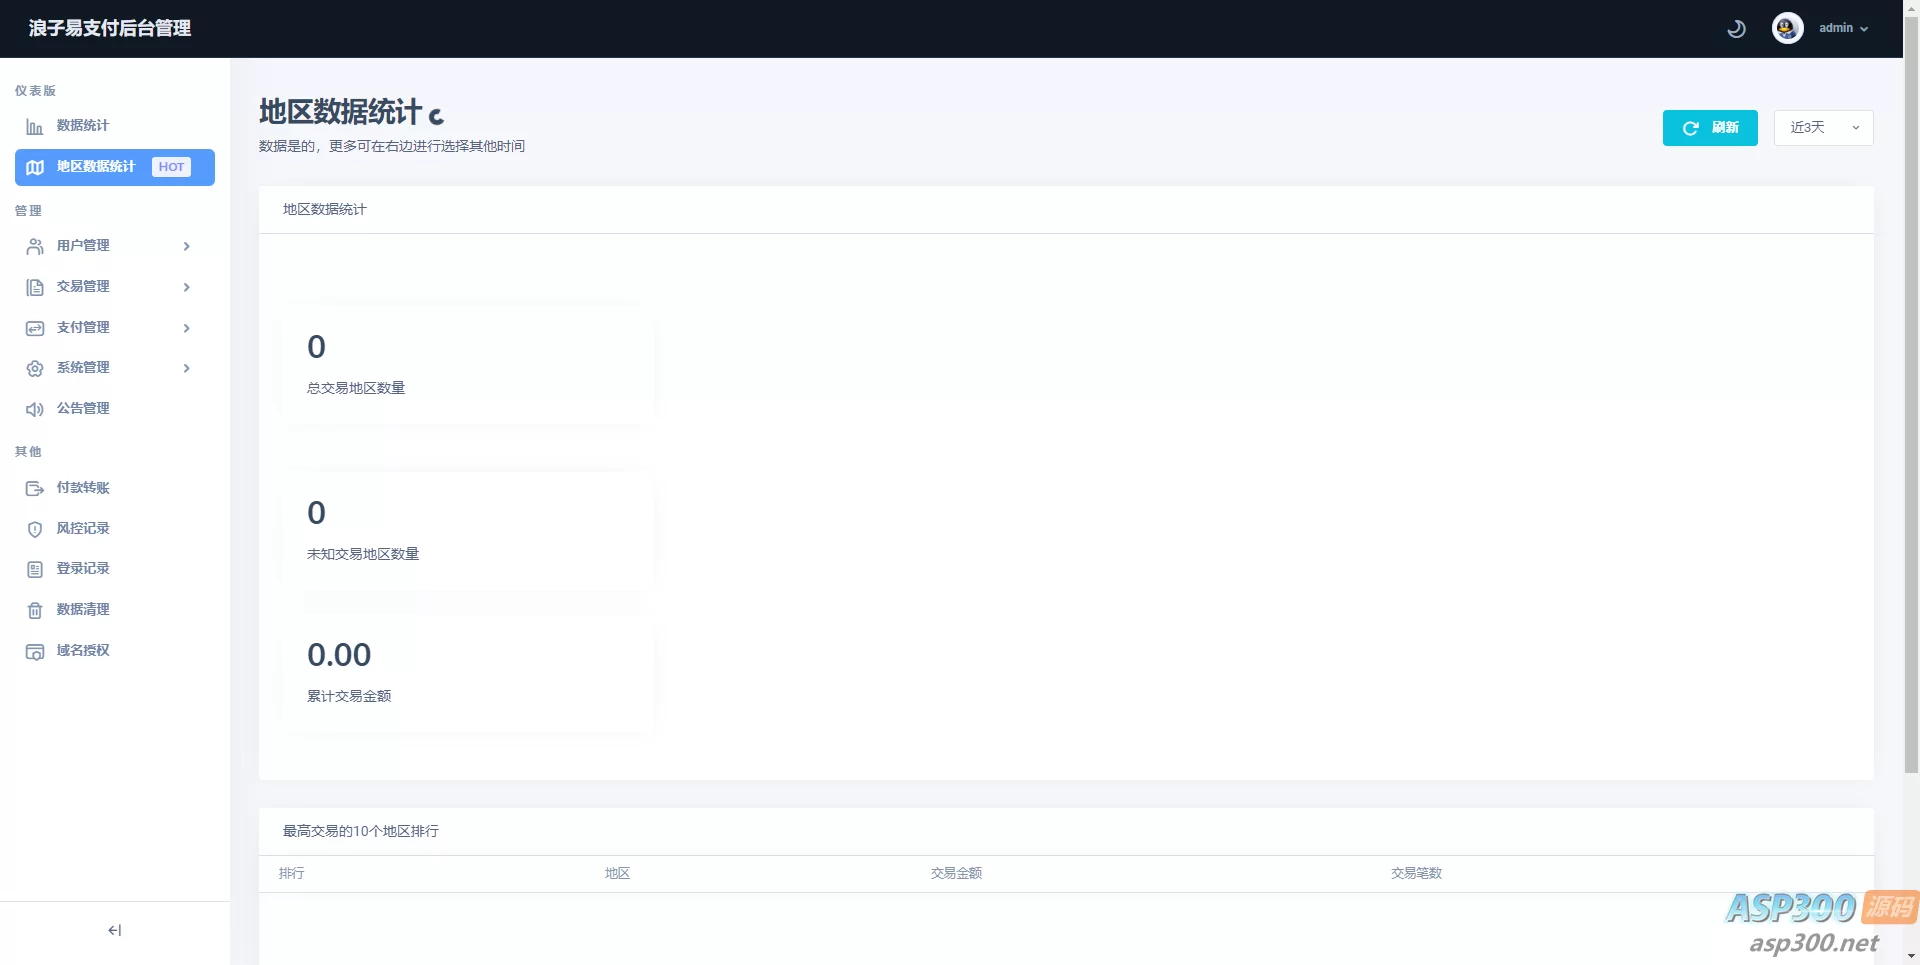Click the 刷新 refresh button
1920x965 pixels.
[1710, 128]
